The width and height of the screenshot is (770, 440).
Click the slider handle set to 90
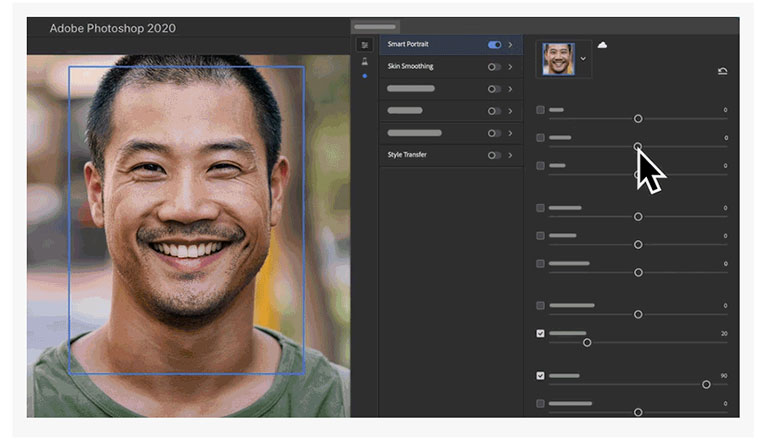(706, 384)
